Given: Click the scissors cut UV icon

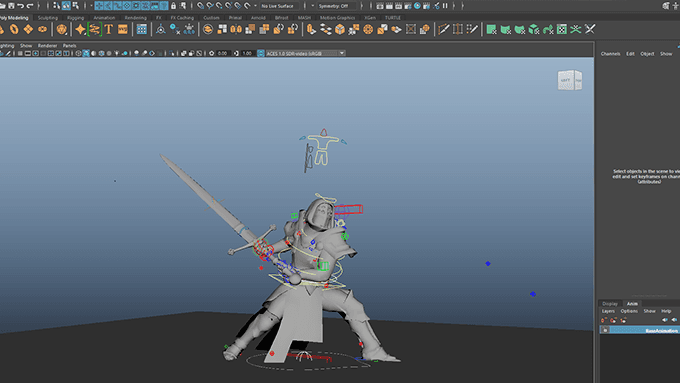Looking at the screenshot, I should (x=590, y=29).
